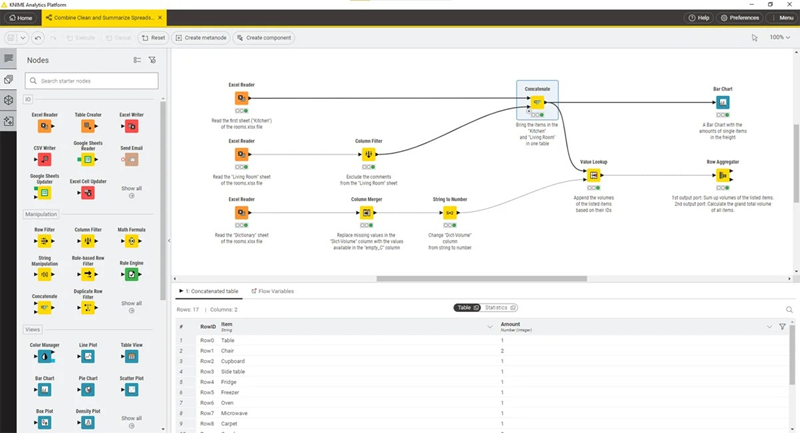Click the node repository vertical scrollbar
800x440 pixels.
pos(163,202)
